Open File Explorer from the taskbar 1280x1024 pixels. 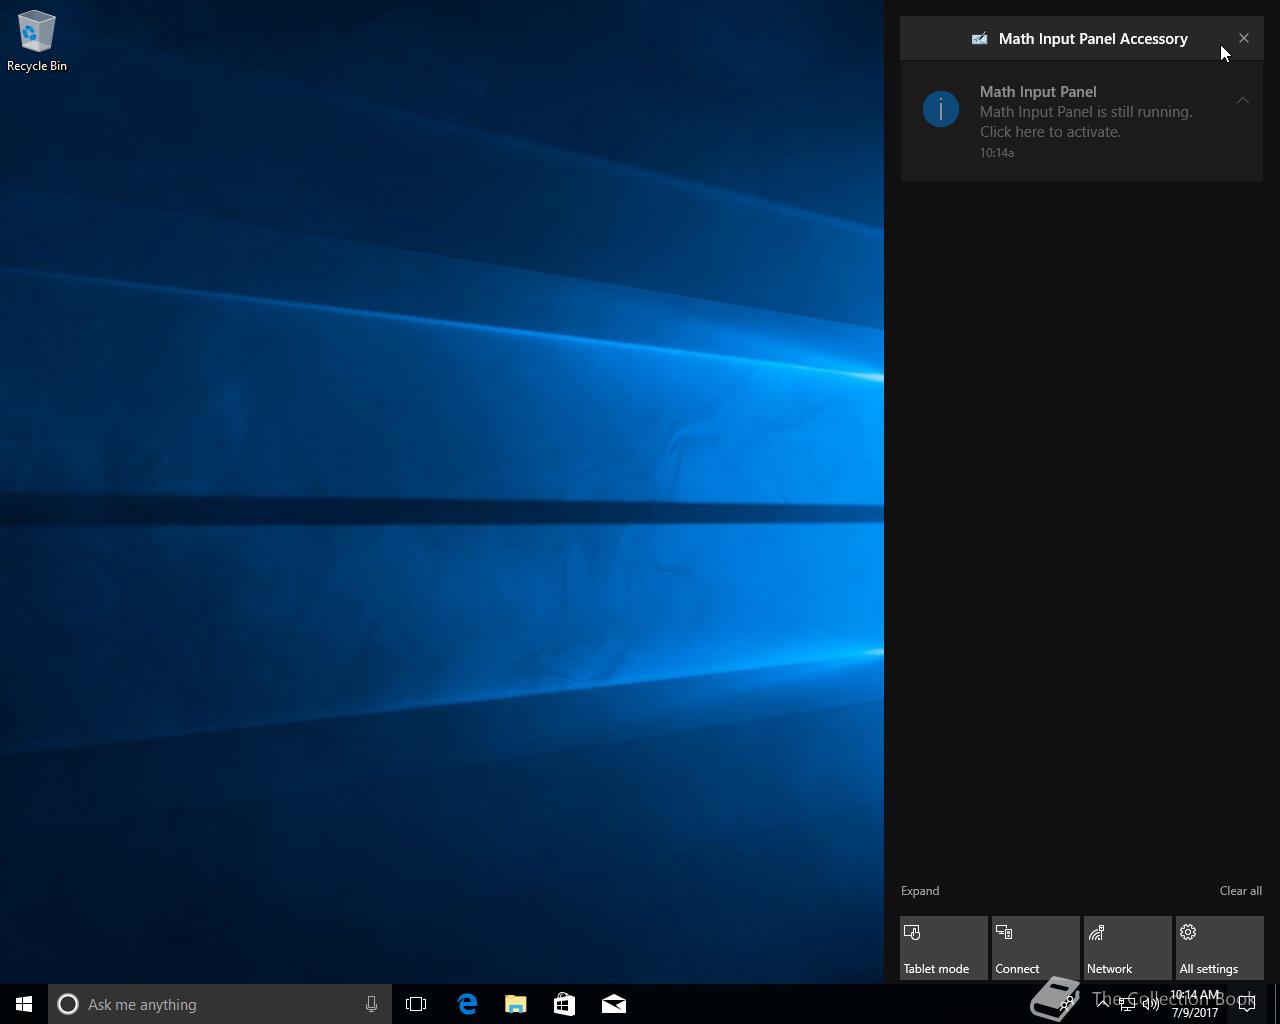(x=516, y=1004)
